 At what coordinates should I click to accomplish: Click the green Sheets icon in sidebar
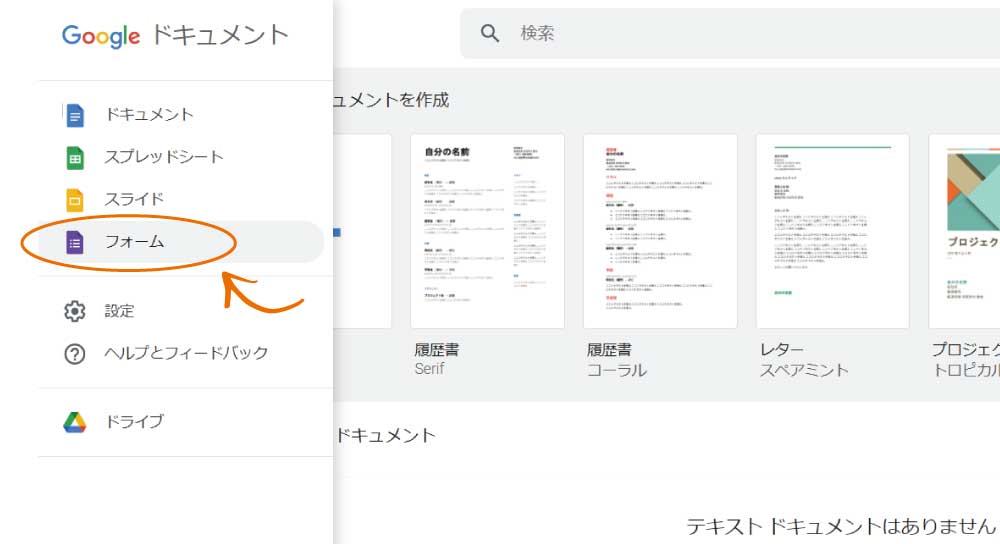[x=75, y=157]
